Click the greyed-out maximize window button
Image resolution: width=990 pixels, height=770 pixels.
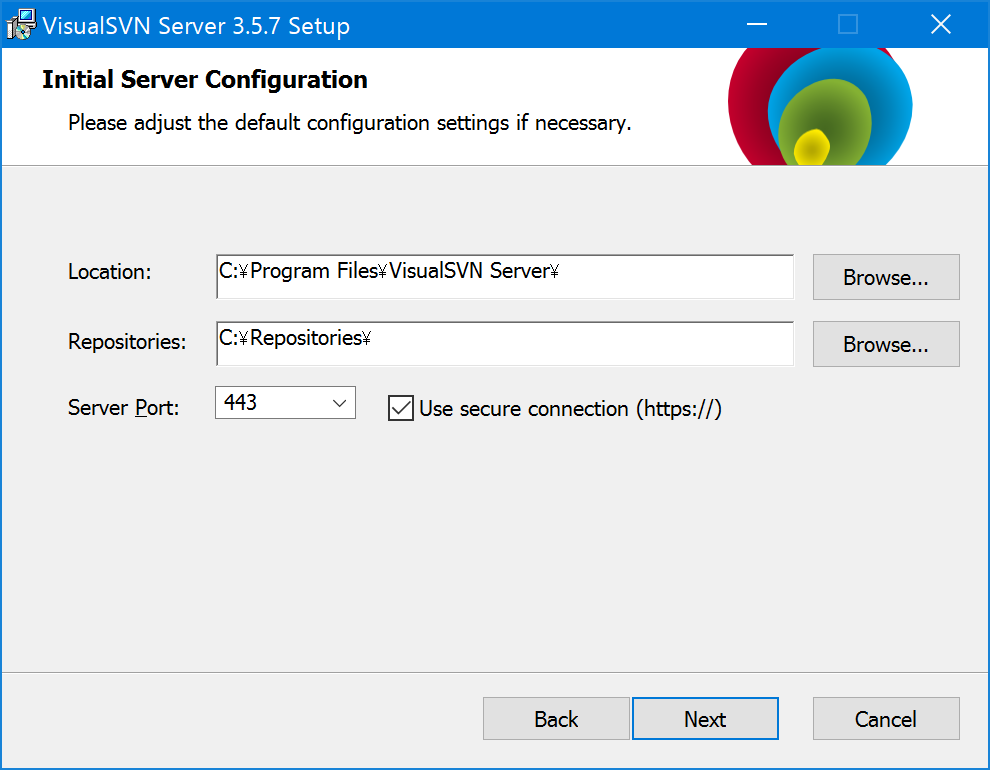(x=848, y=25)
